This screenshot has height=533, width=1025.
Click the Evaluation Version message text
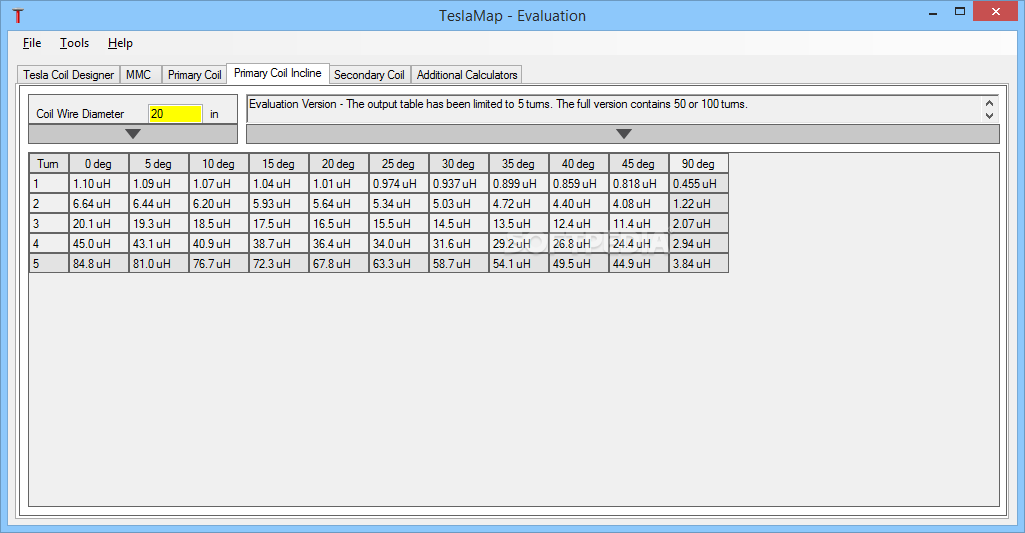click(x=498, y=104)
